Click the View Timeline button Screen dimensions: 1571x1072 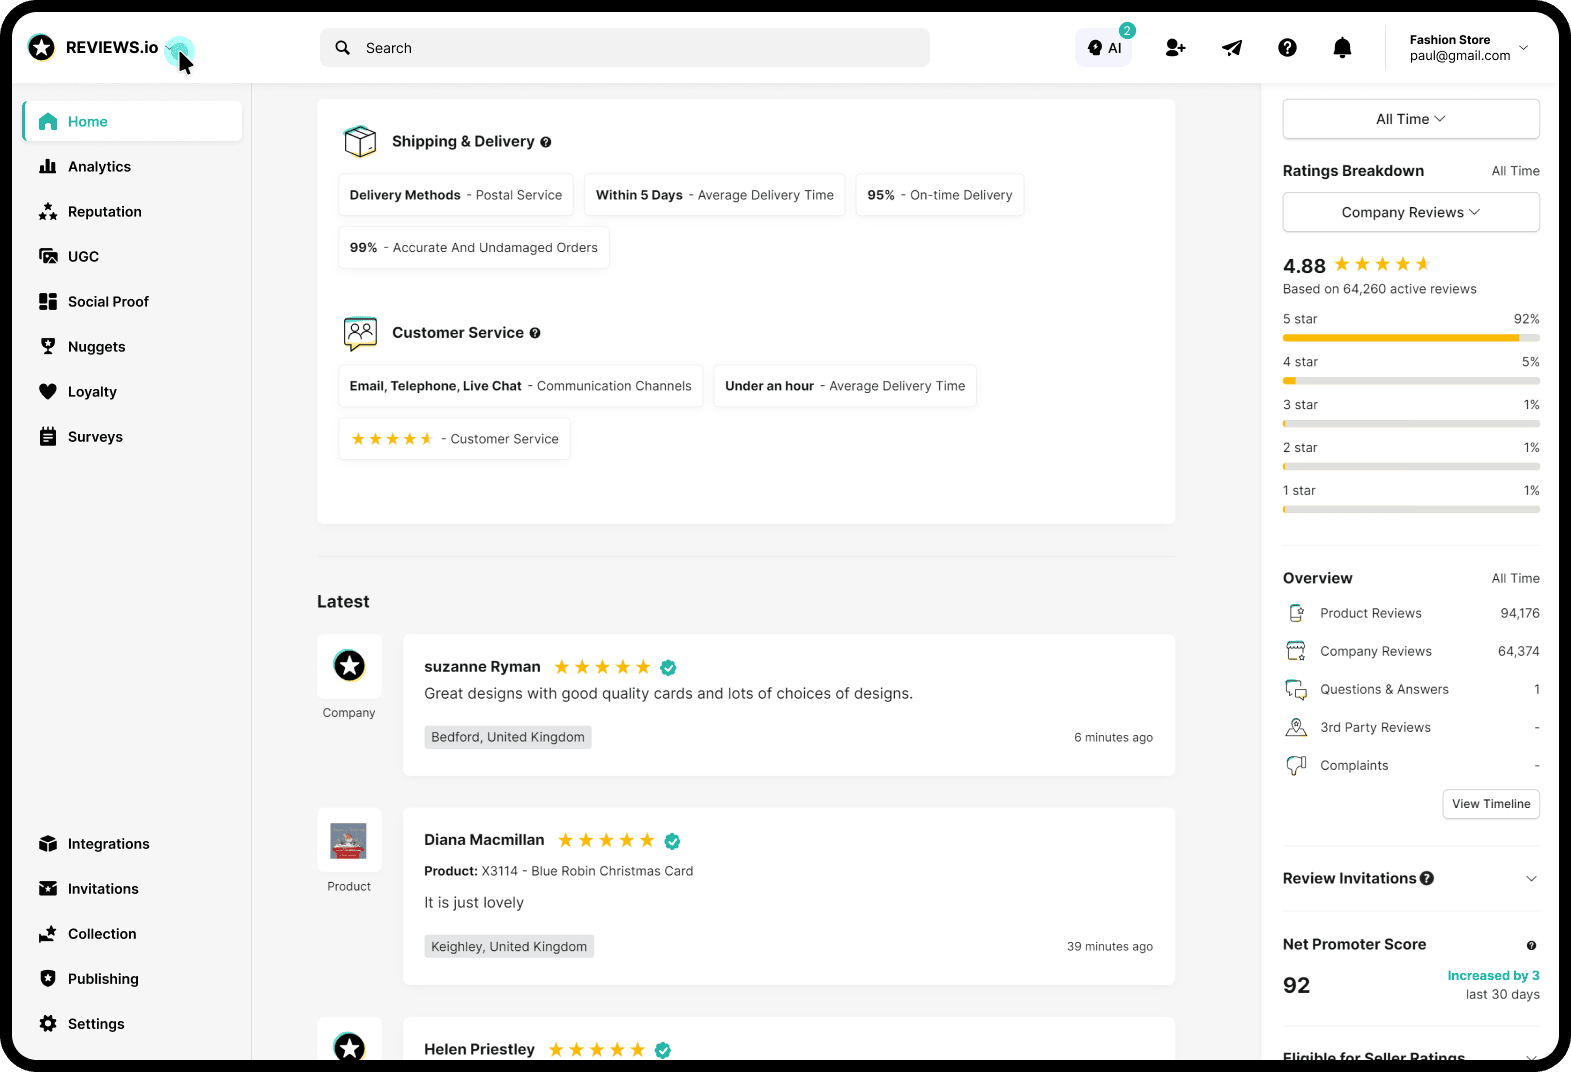point(1490,804)
